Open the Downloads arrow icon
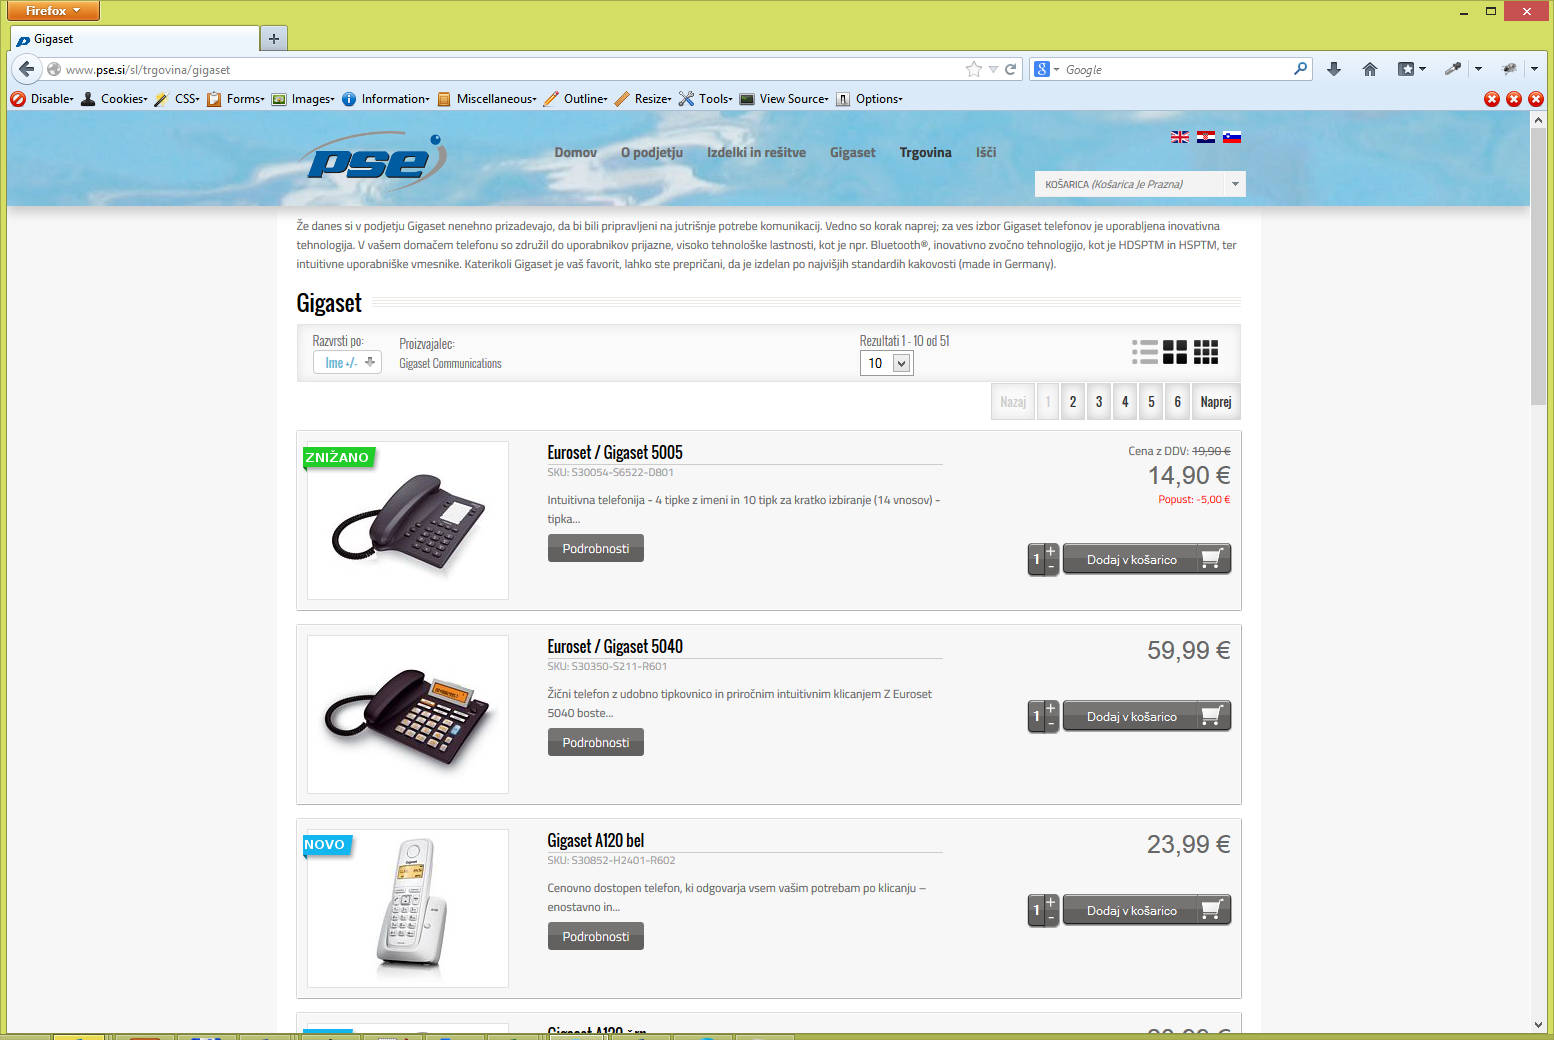This screenshot has width=1554, height=1040. 1334,69
